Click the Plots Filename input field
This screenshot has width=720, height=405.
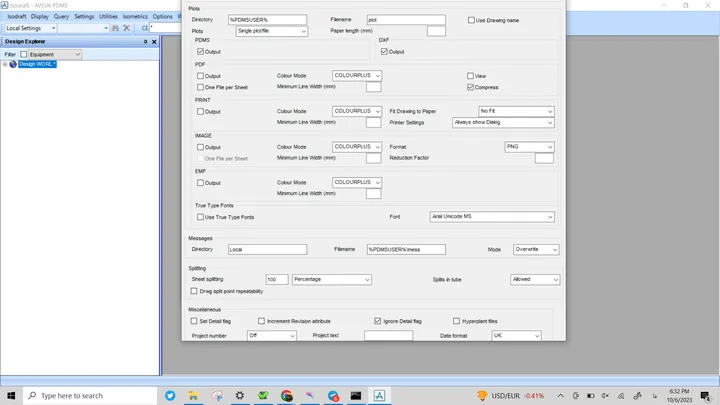(406, 20)
